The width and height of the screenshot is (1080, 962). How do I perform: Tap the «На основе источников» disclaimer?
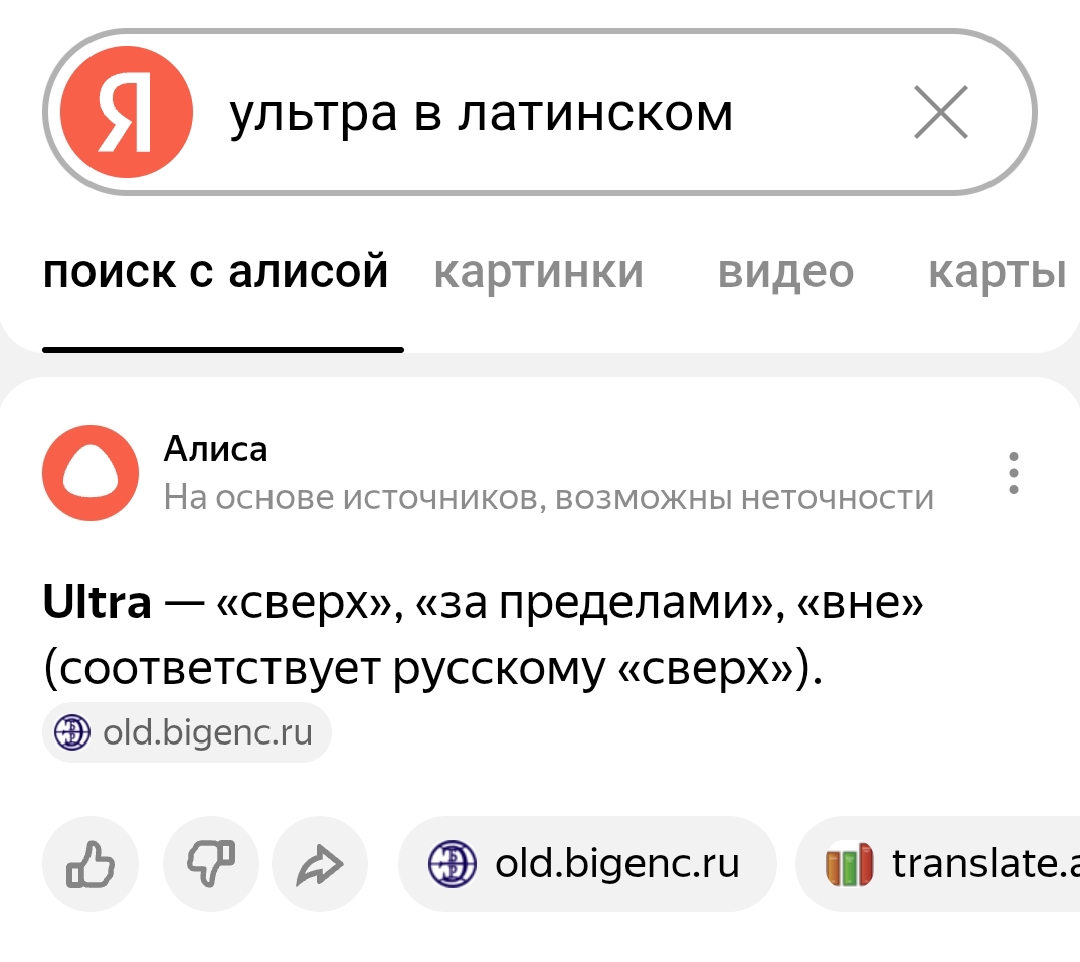point(548,497)
